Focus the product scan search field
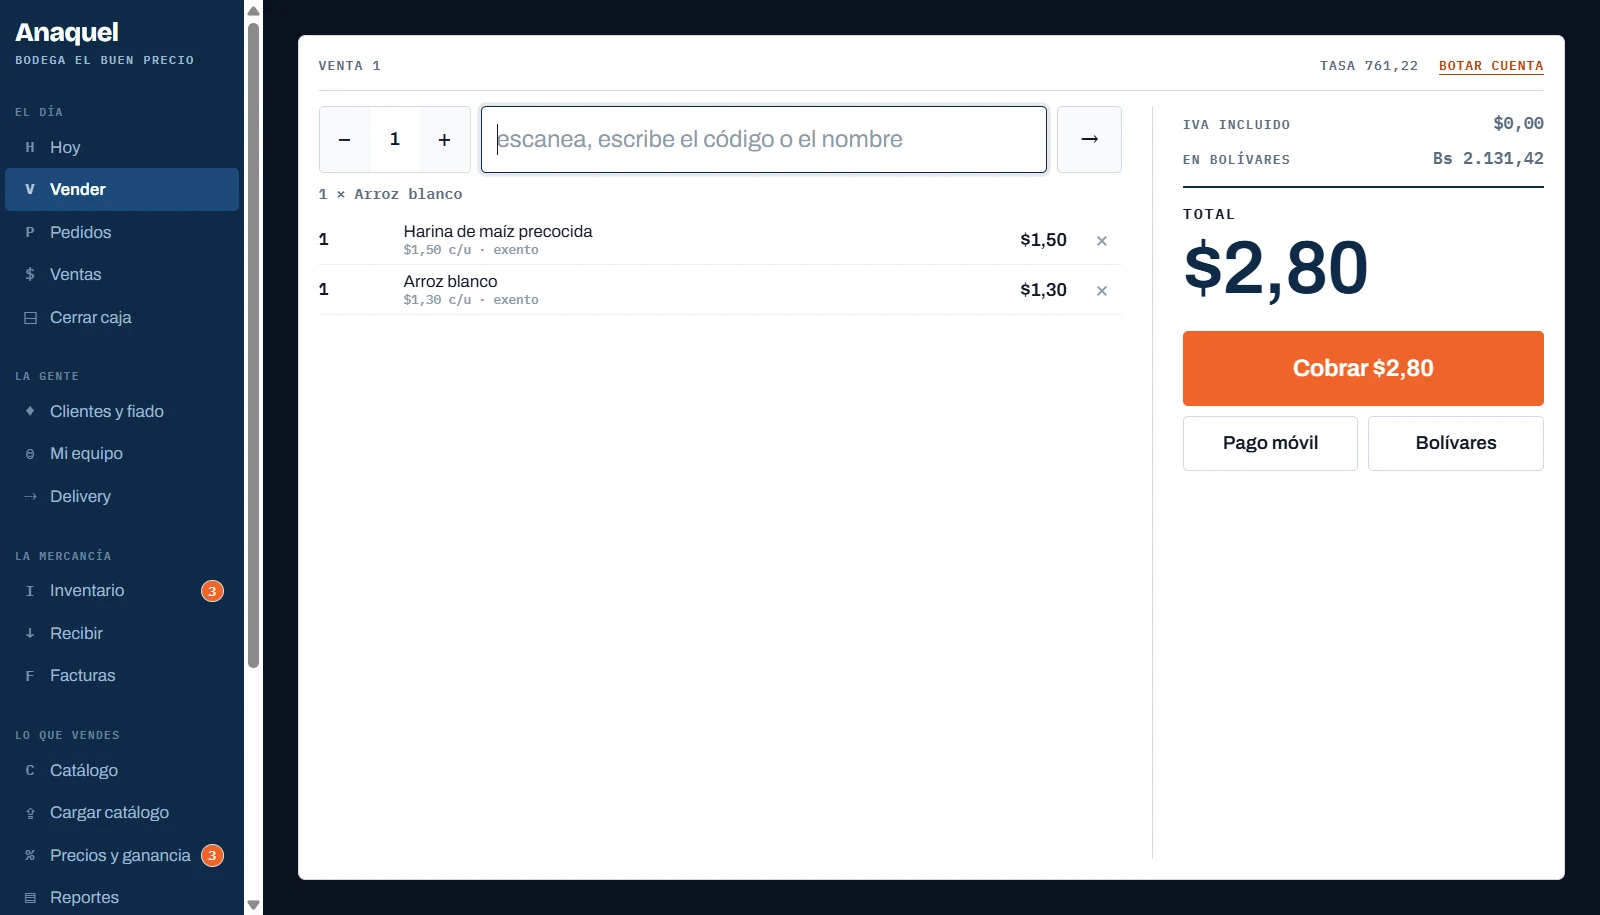Image resolution: width=1600 pixels, height=915 pixels. (764, 139)
